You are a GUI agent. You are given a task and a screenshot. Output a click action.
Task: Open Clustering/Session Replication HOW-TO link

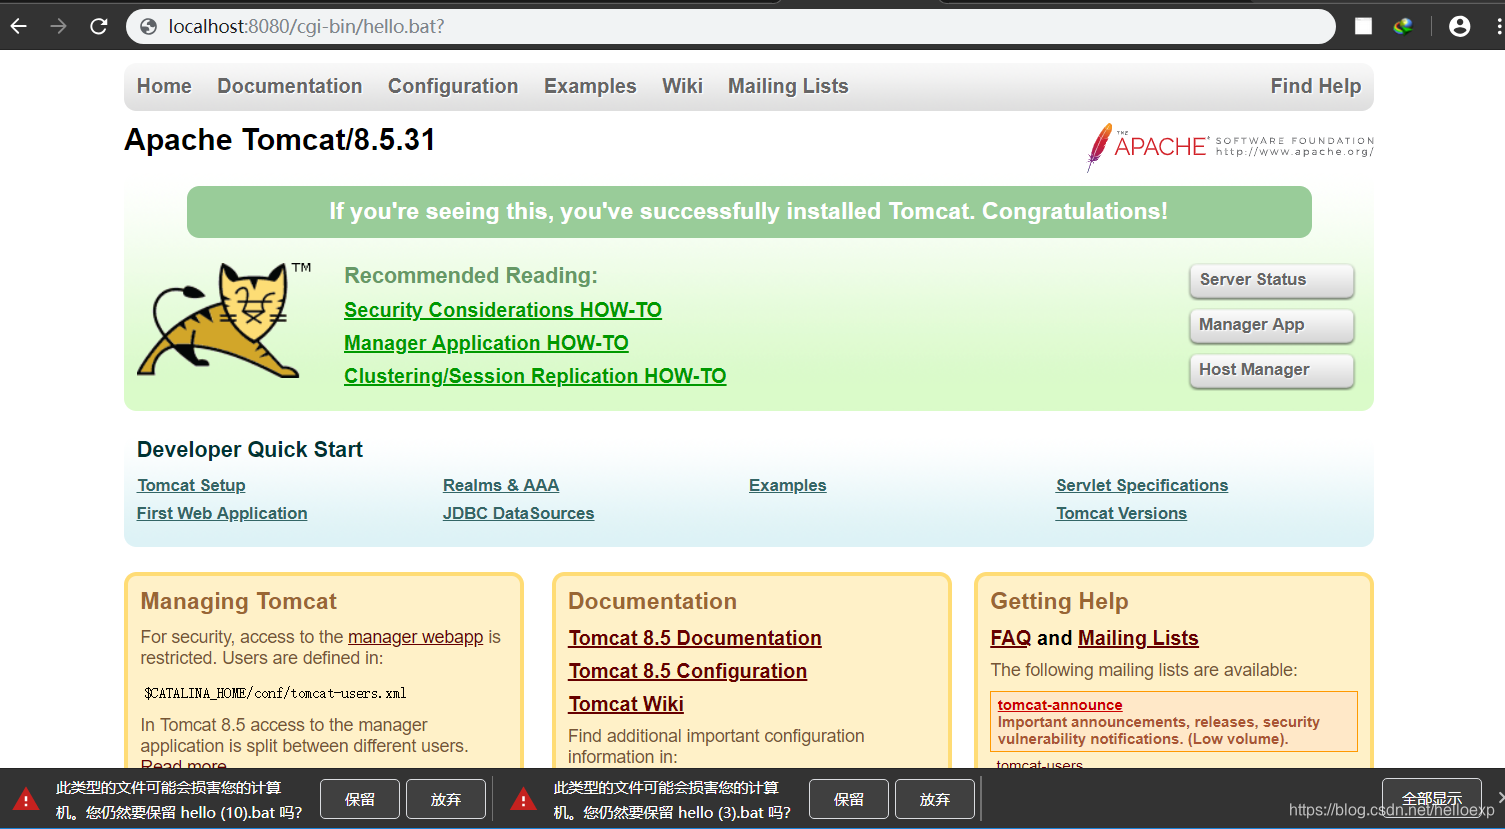click(x=535, y=376)
